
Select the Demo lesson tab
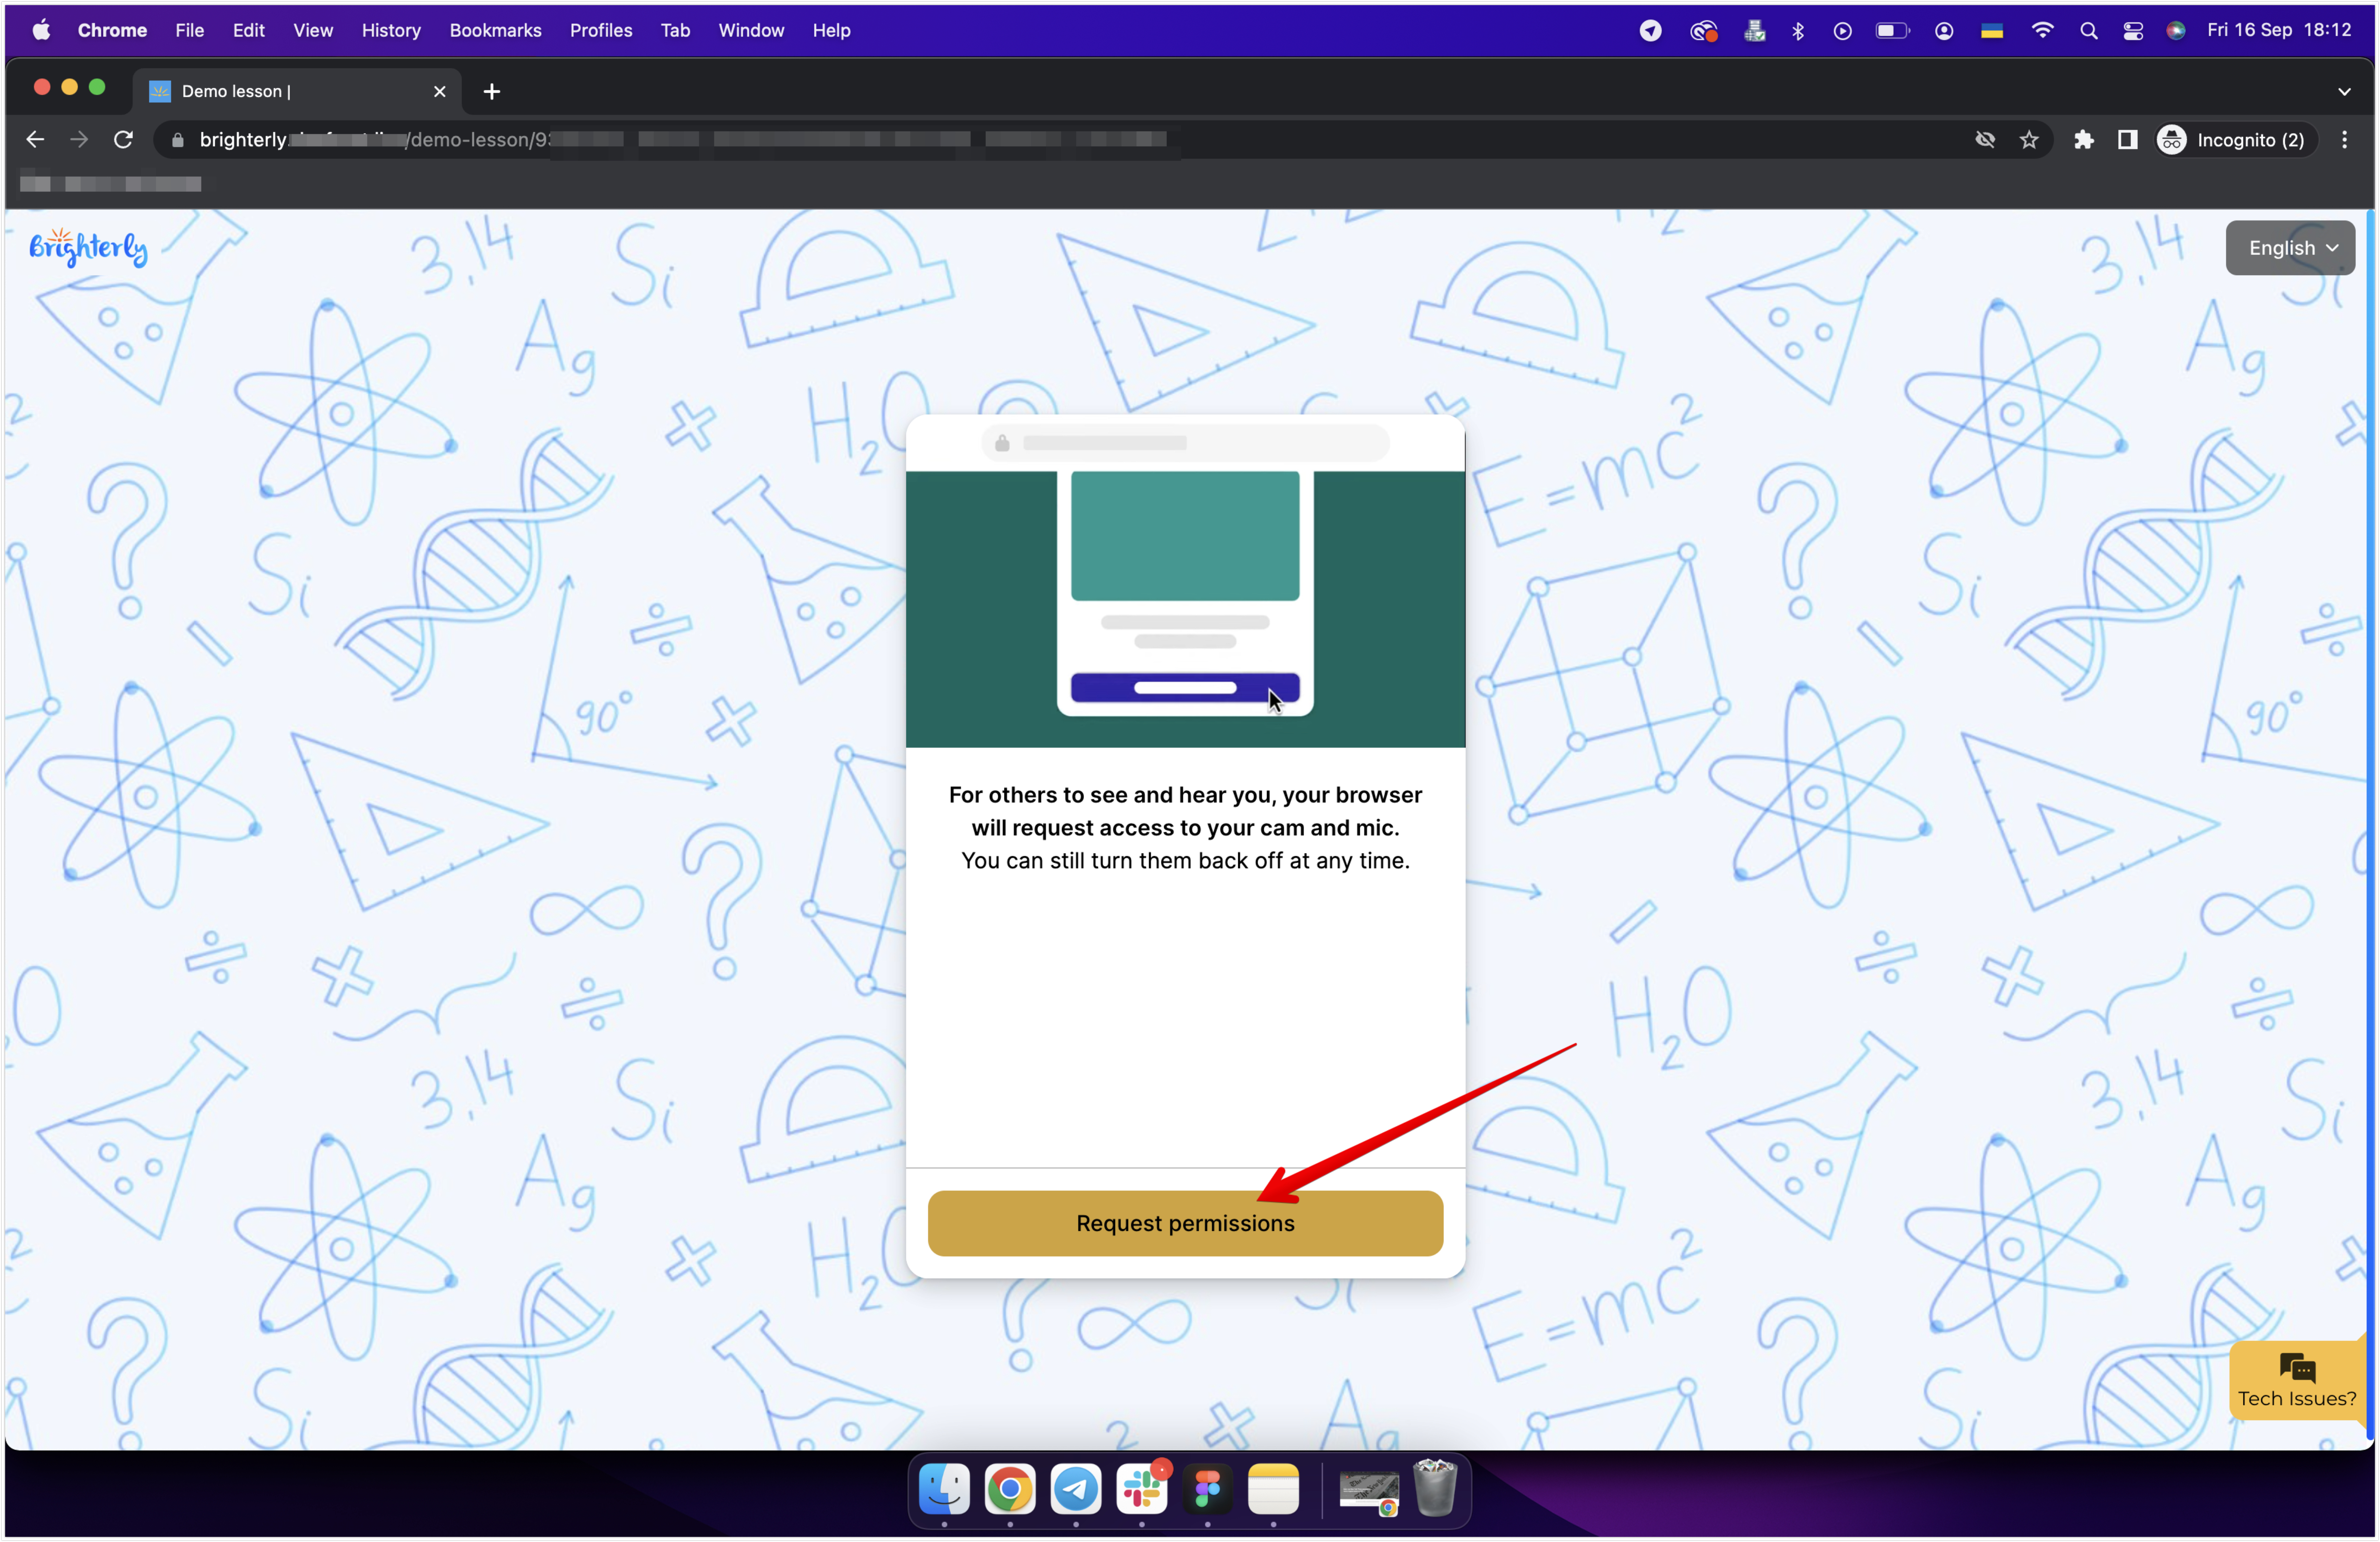point(297,92)
